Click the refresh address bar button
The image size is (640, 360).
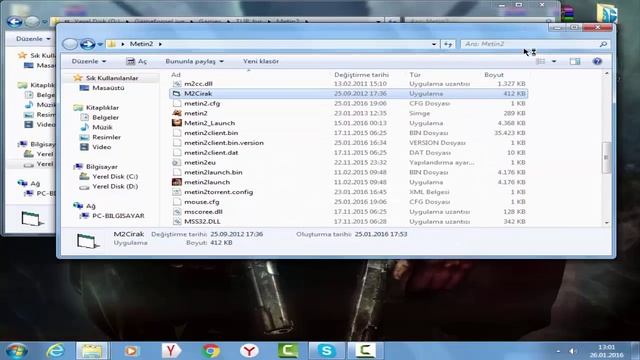click(x=448, y=44)
